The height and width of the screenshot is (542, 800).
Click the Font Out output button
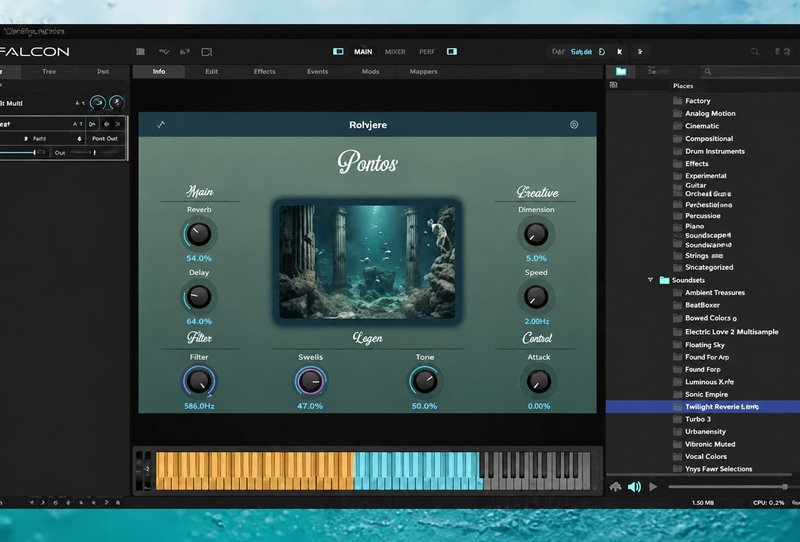(x=105, y=138)
